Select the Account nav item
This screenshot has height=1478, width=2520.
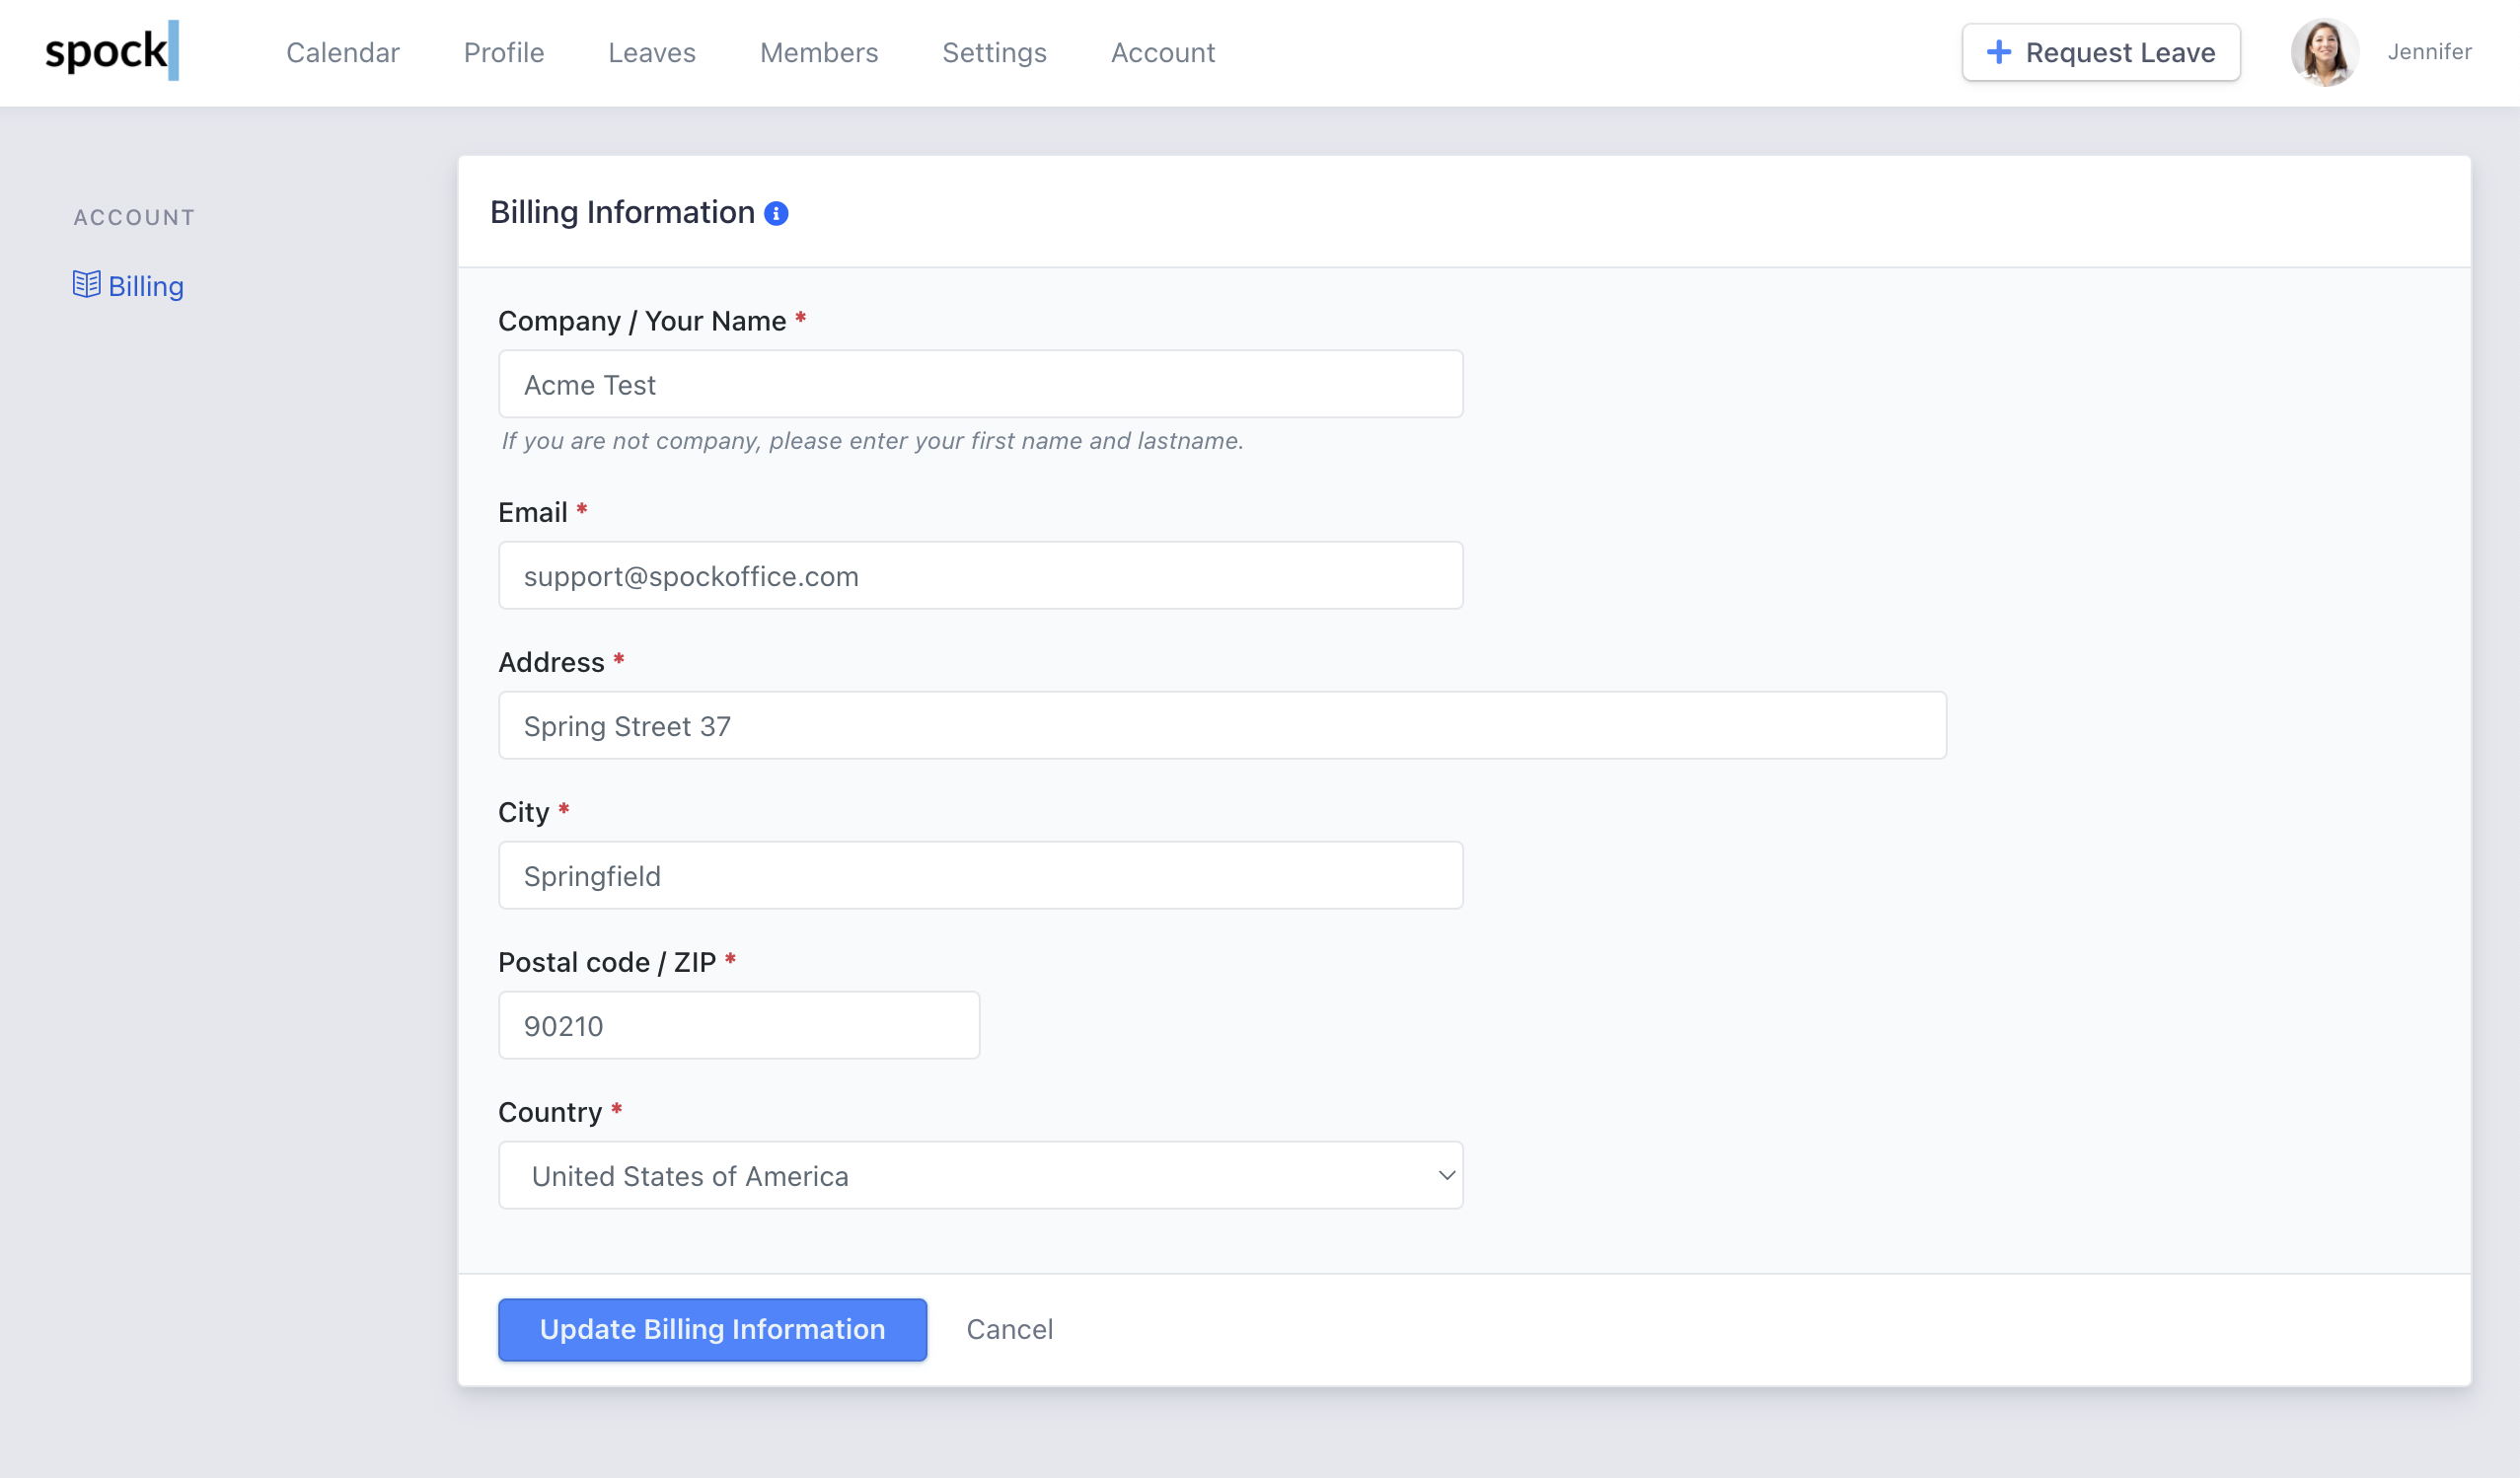1162,52
